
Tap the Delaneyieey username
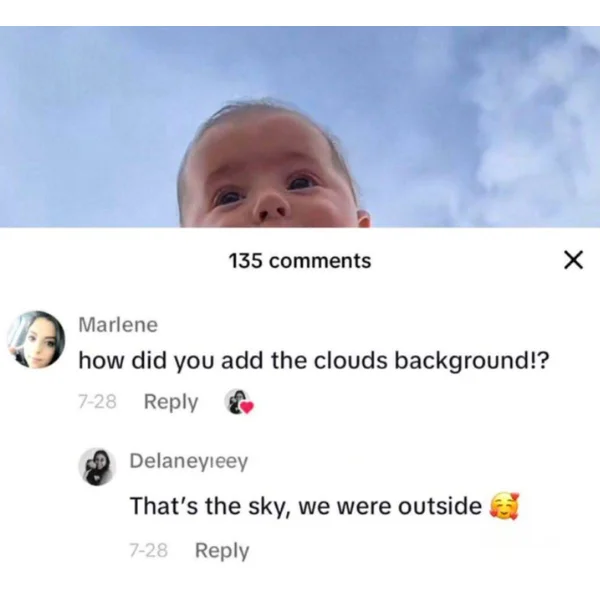coord(189,461)
